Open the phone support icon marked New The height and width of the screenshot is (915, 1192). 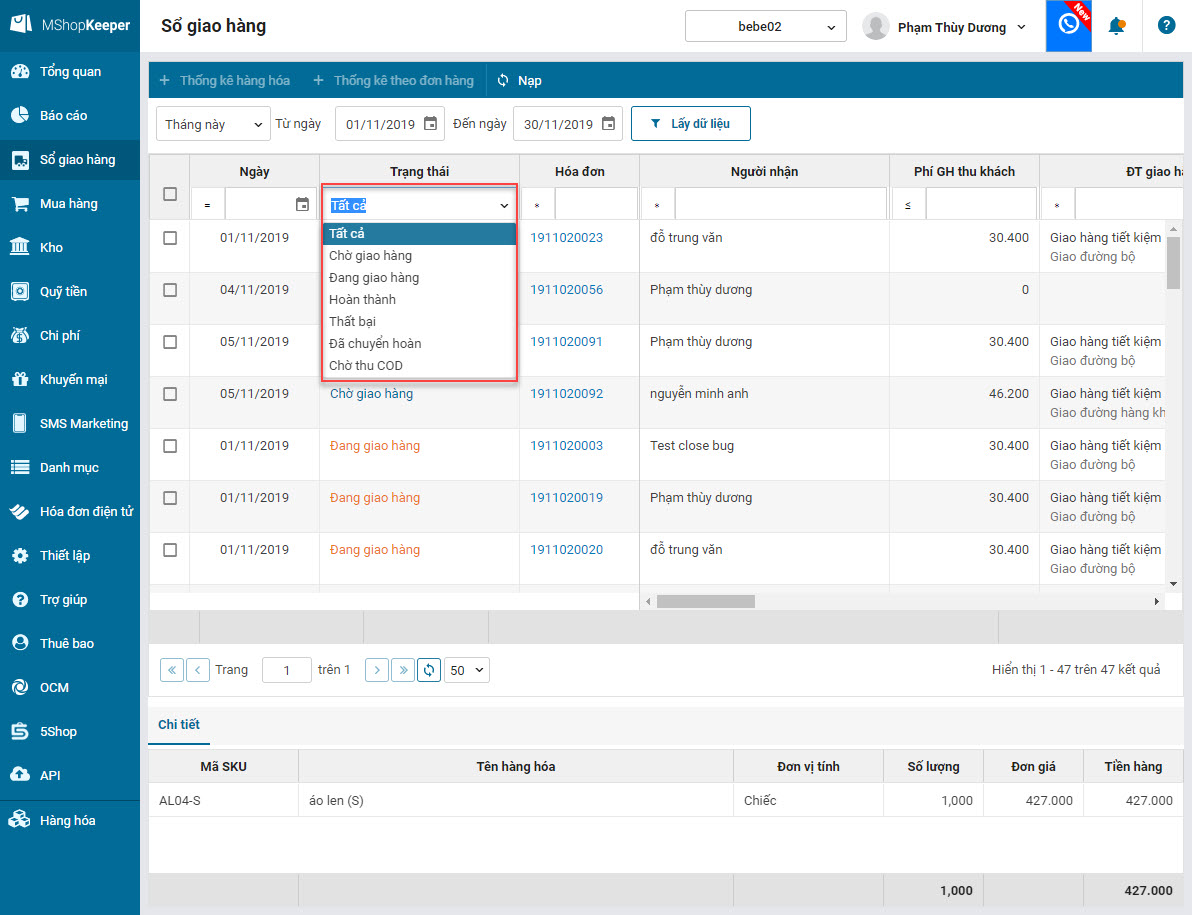point(1068,25)
